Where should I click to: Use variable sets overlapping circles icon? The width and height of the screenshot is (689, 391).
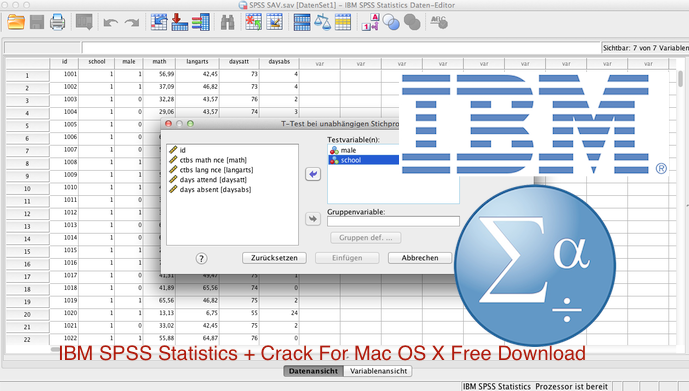point(391,22)
